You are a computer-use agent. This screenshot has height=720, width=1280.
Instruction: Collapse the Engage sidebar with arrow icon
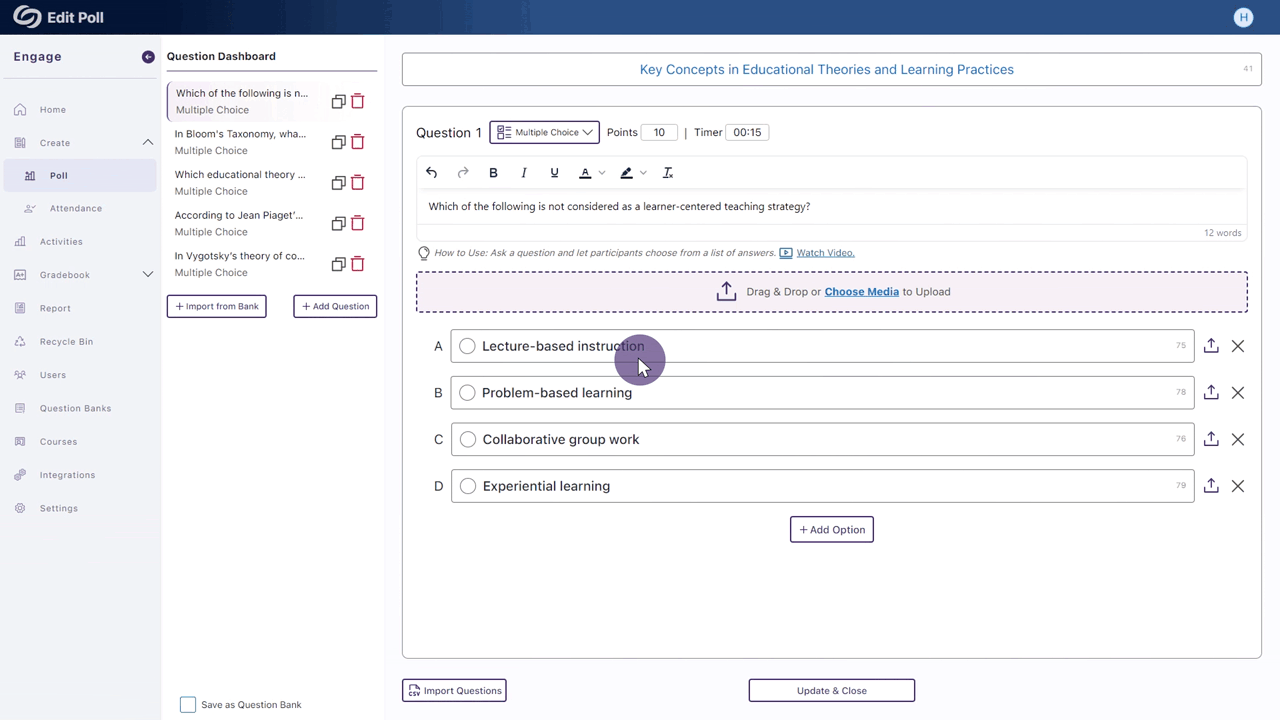coord(148,57)
